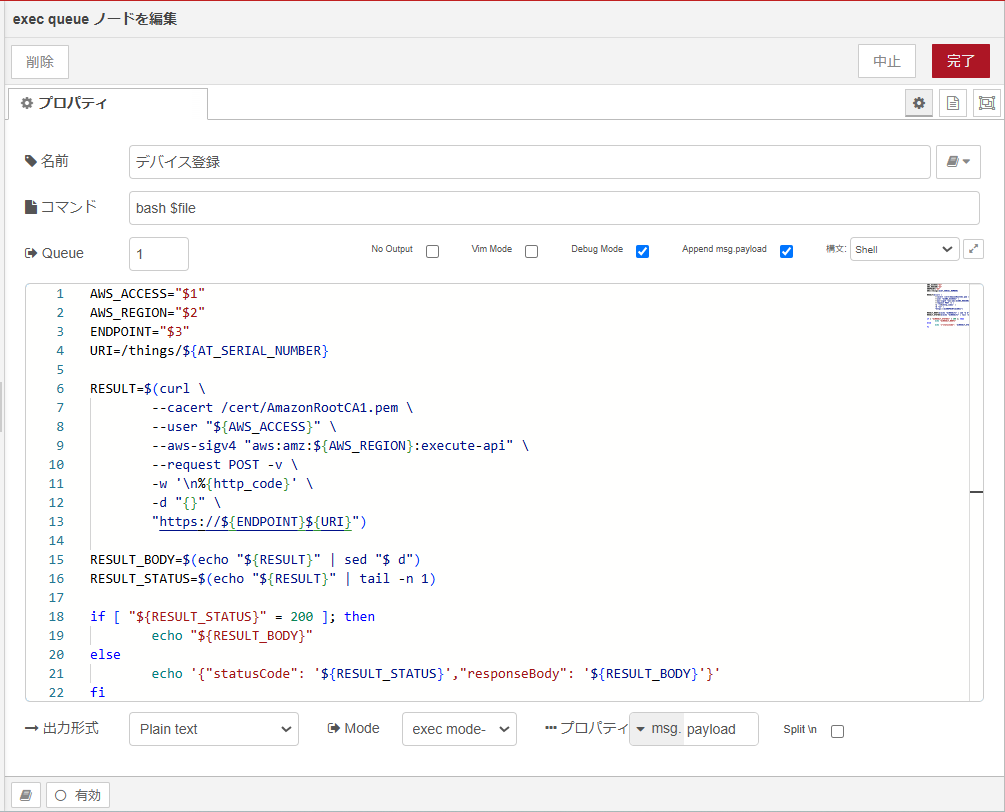Click the --user line in code
The height and width of the screenshot is (812, 1005).
pos(244,427)
